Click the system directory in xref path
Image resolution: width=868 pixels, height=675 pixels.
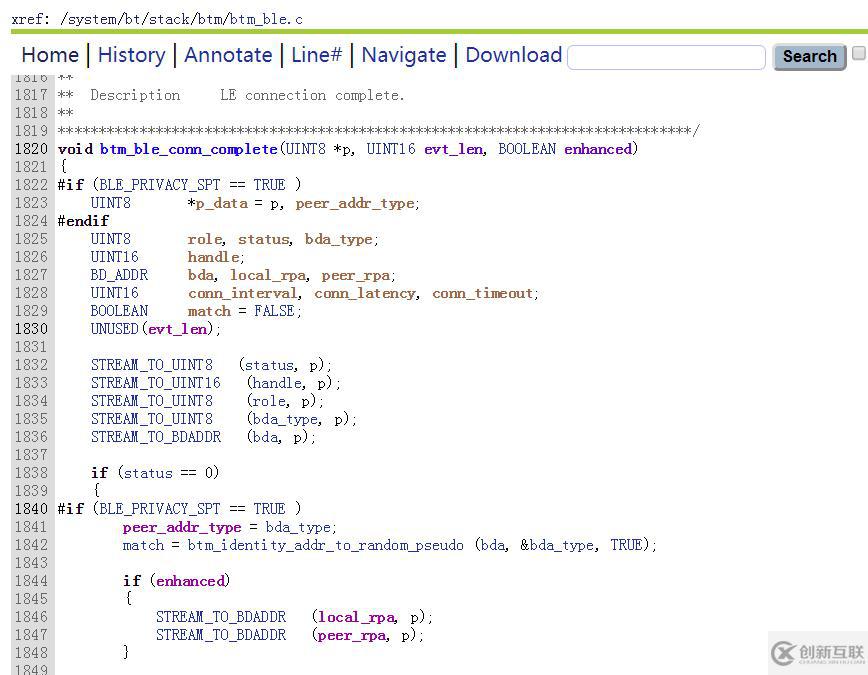pos(90,20)
